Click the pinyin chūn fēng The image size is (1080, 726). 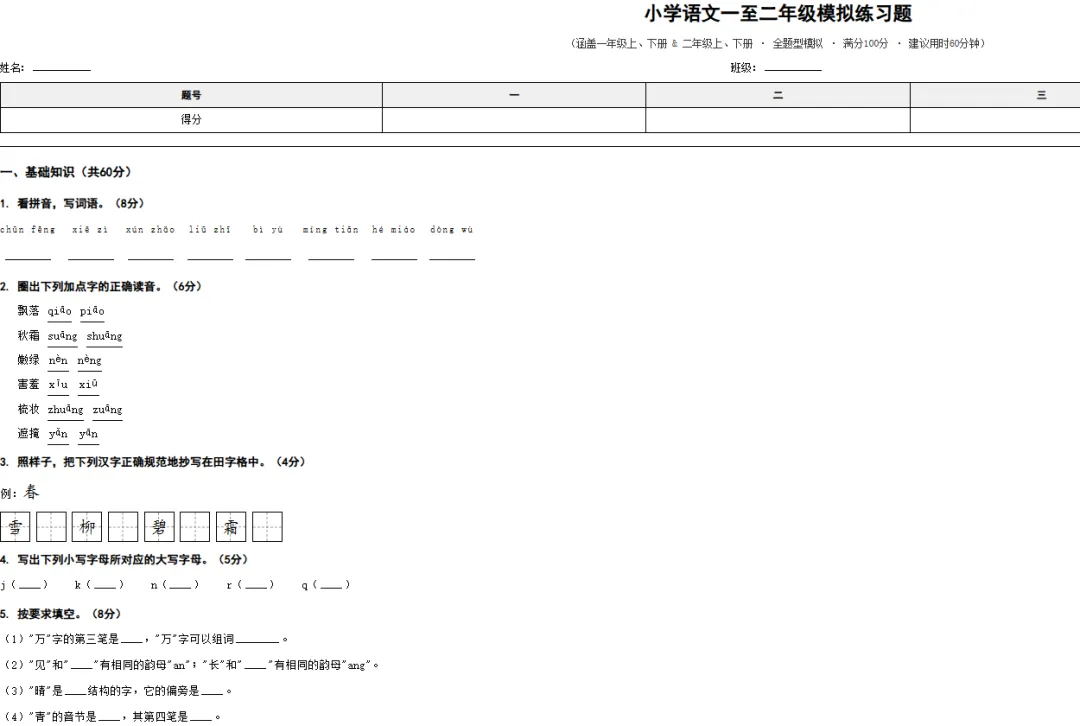pyautogui.click(x=28, y=229)
